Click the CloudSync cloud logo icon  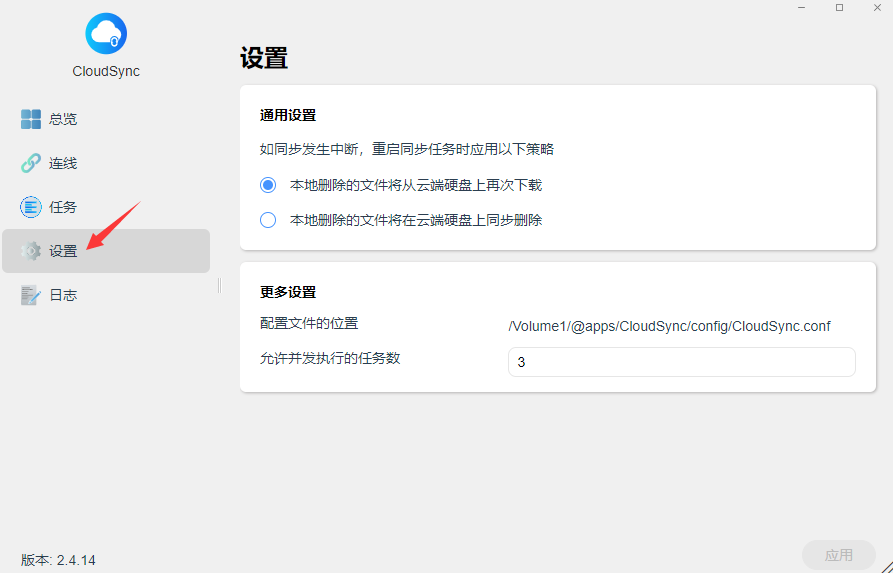pos(106,34)
